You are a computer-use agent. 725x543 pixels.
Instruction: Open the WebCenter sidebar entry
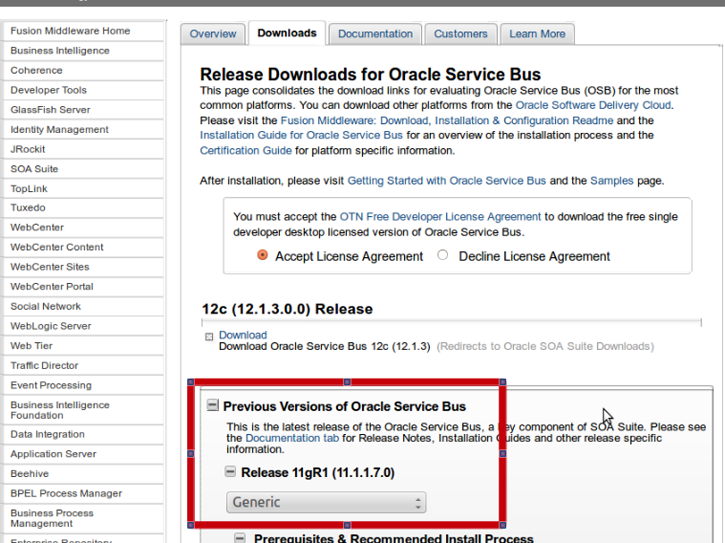(83, 228)
